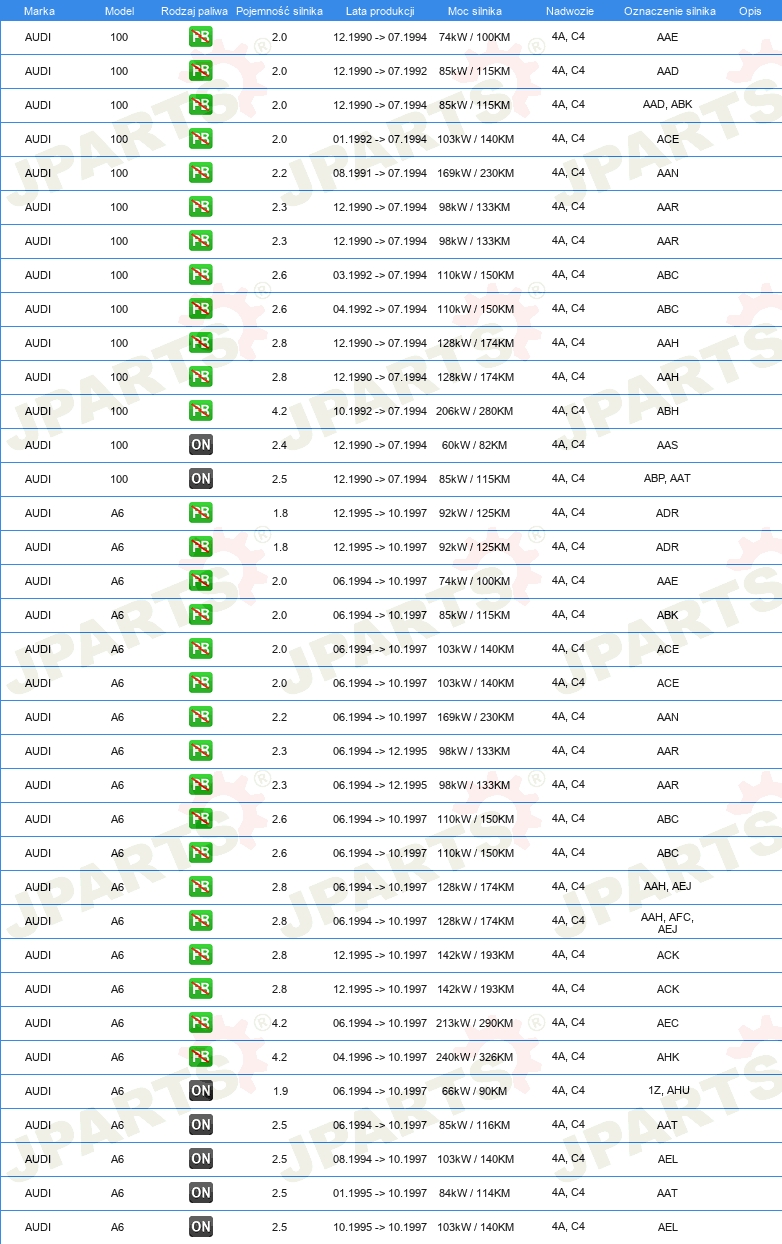Click the 1Z, AHU engine code
Screen dimensions: 782x1244
tap(667, 1091)
